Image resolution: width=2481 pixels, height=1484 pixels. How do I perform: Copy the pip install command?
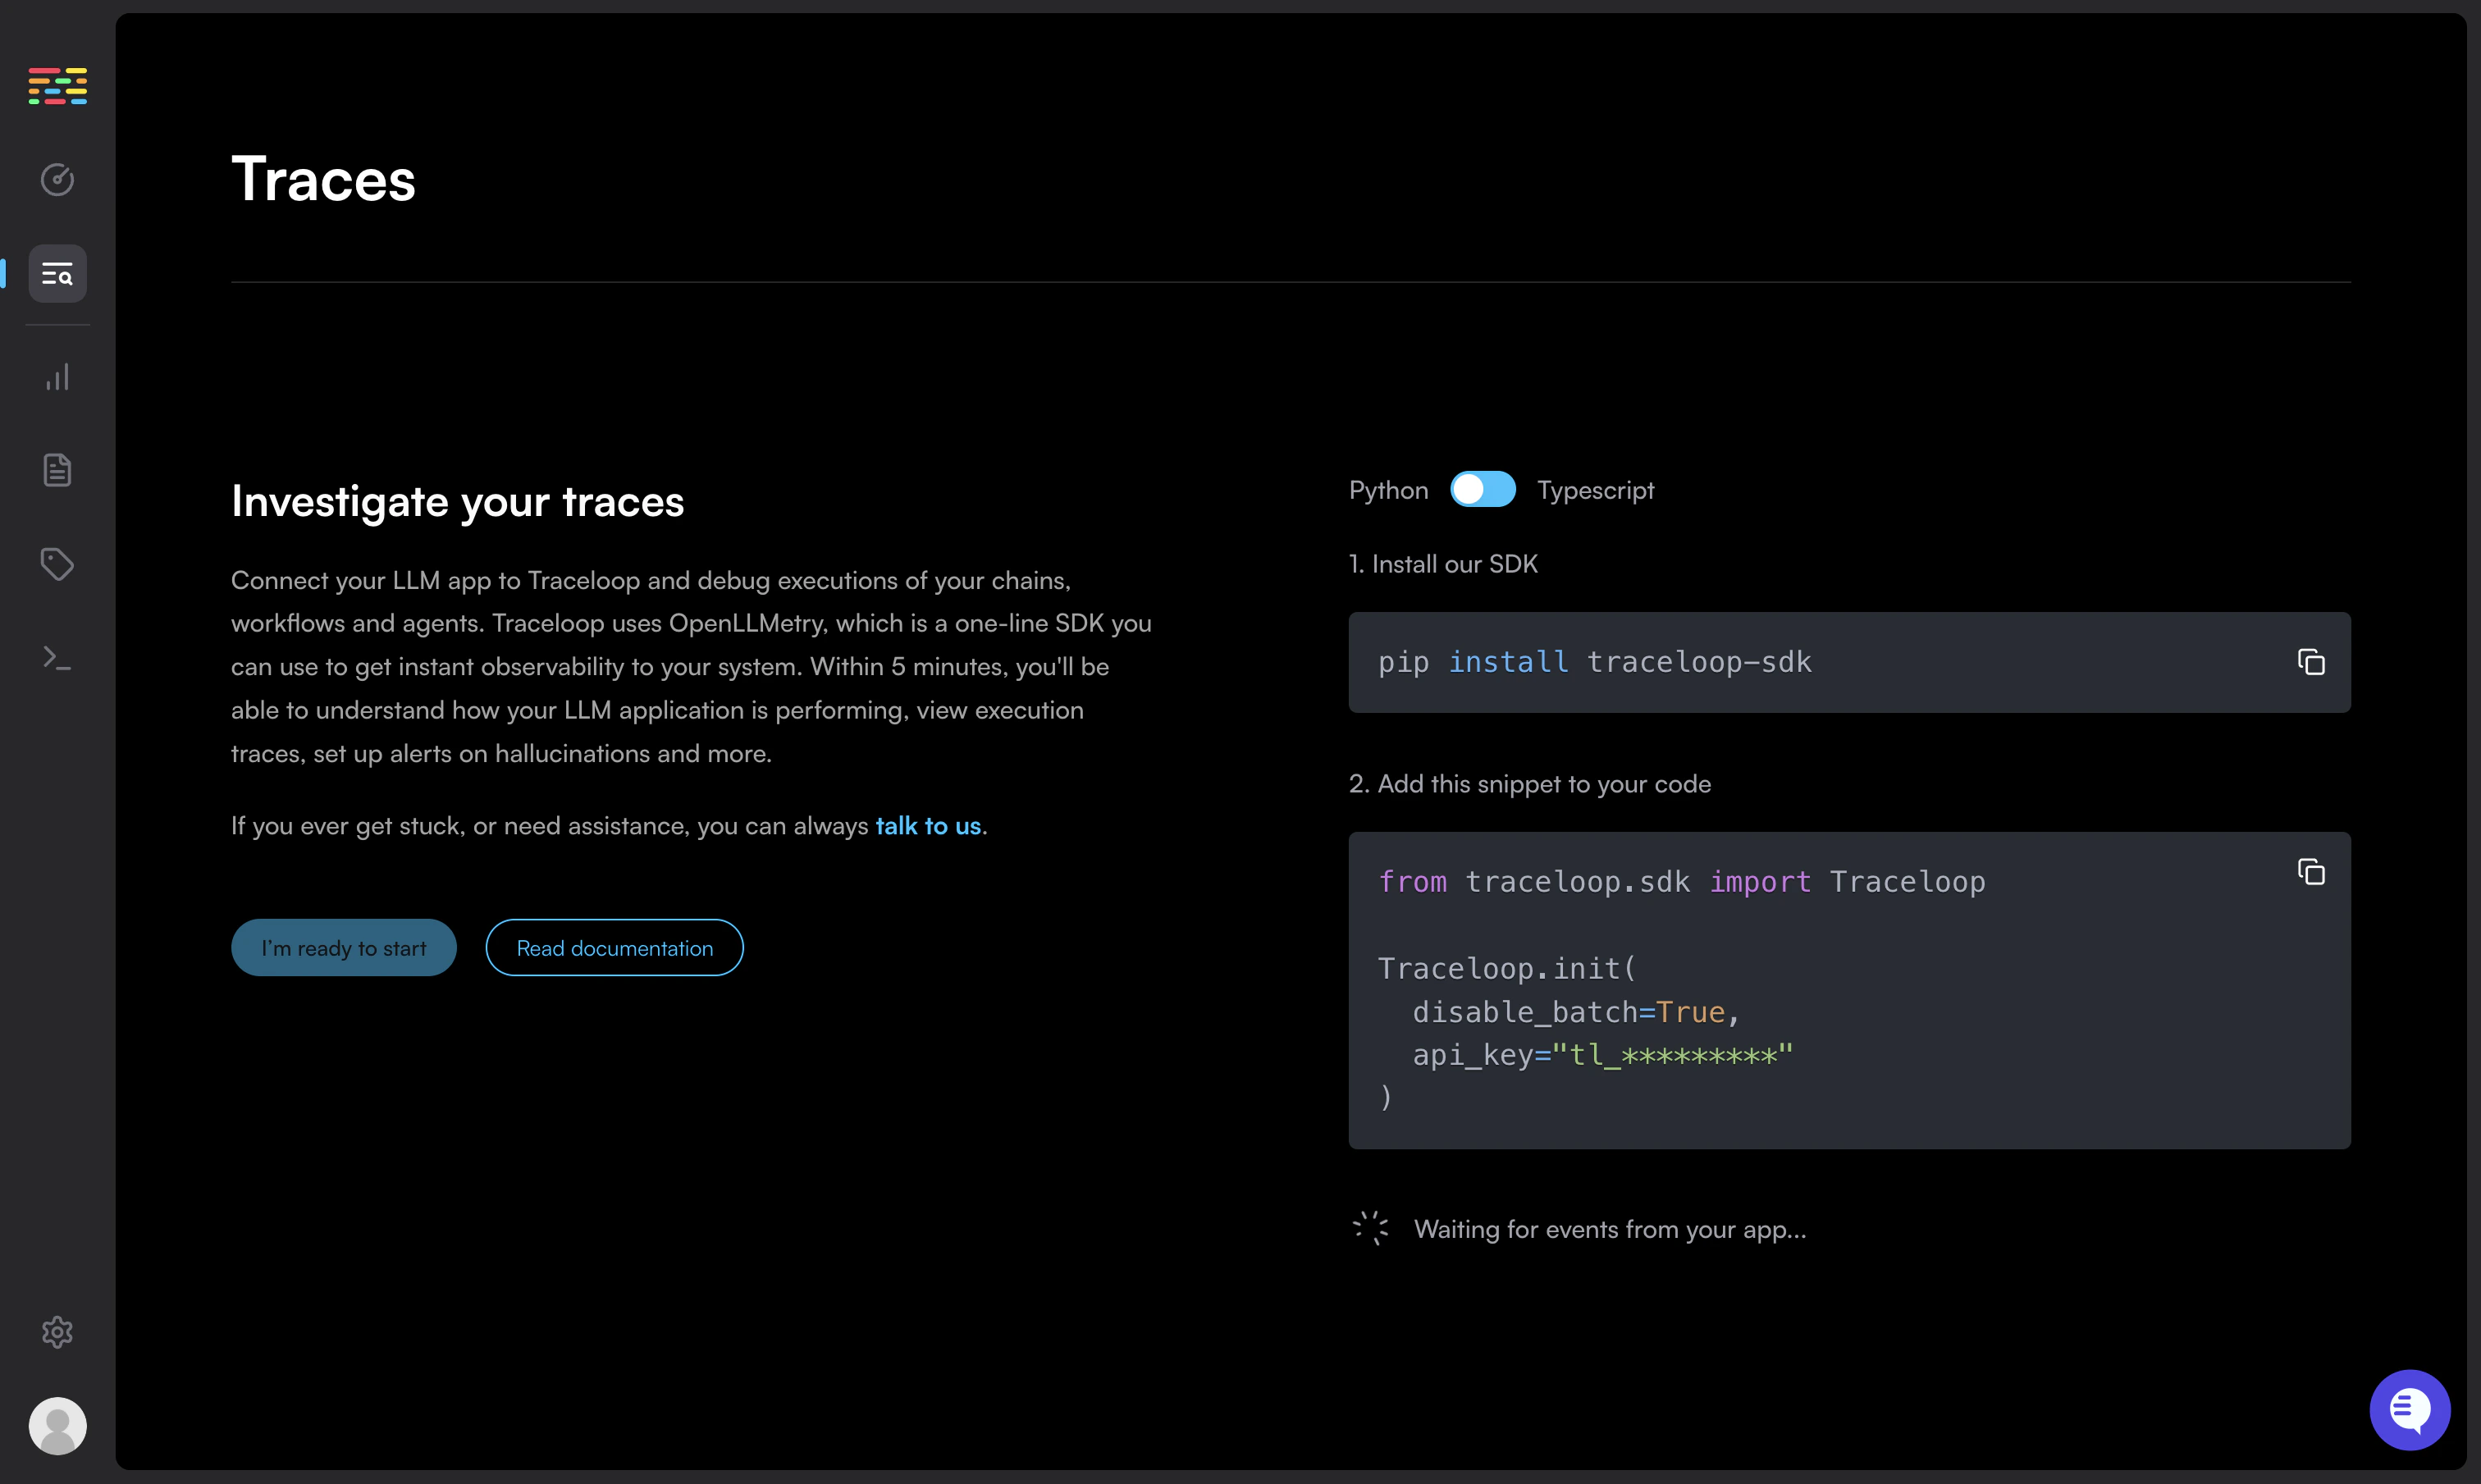tap(2310, 662)
